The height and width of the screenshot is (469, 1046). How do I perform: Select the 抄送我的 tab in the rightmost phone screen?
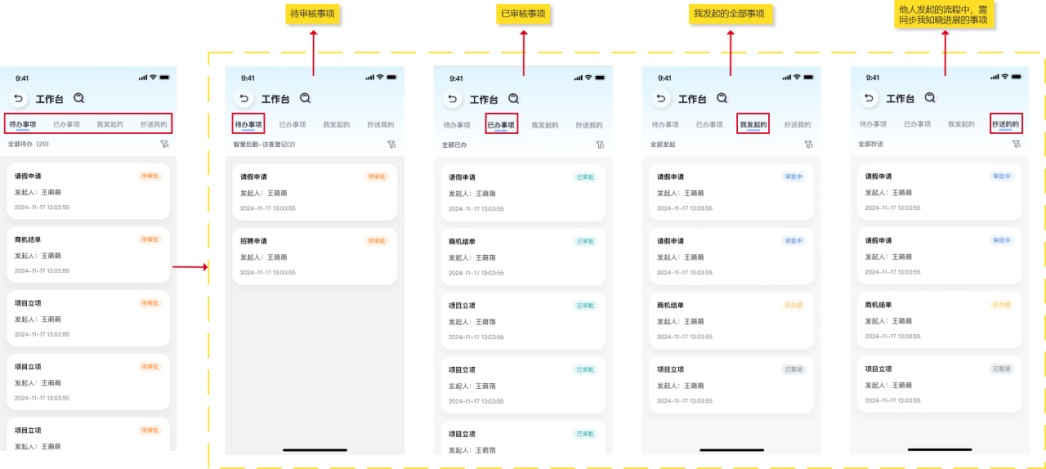[1006, 124]
